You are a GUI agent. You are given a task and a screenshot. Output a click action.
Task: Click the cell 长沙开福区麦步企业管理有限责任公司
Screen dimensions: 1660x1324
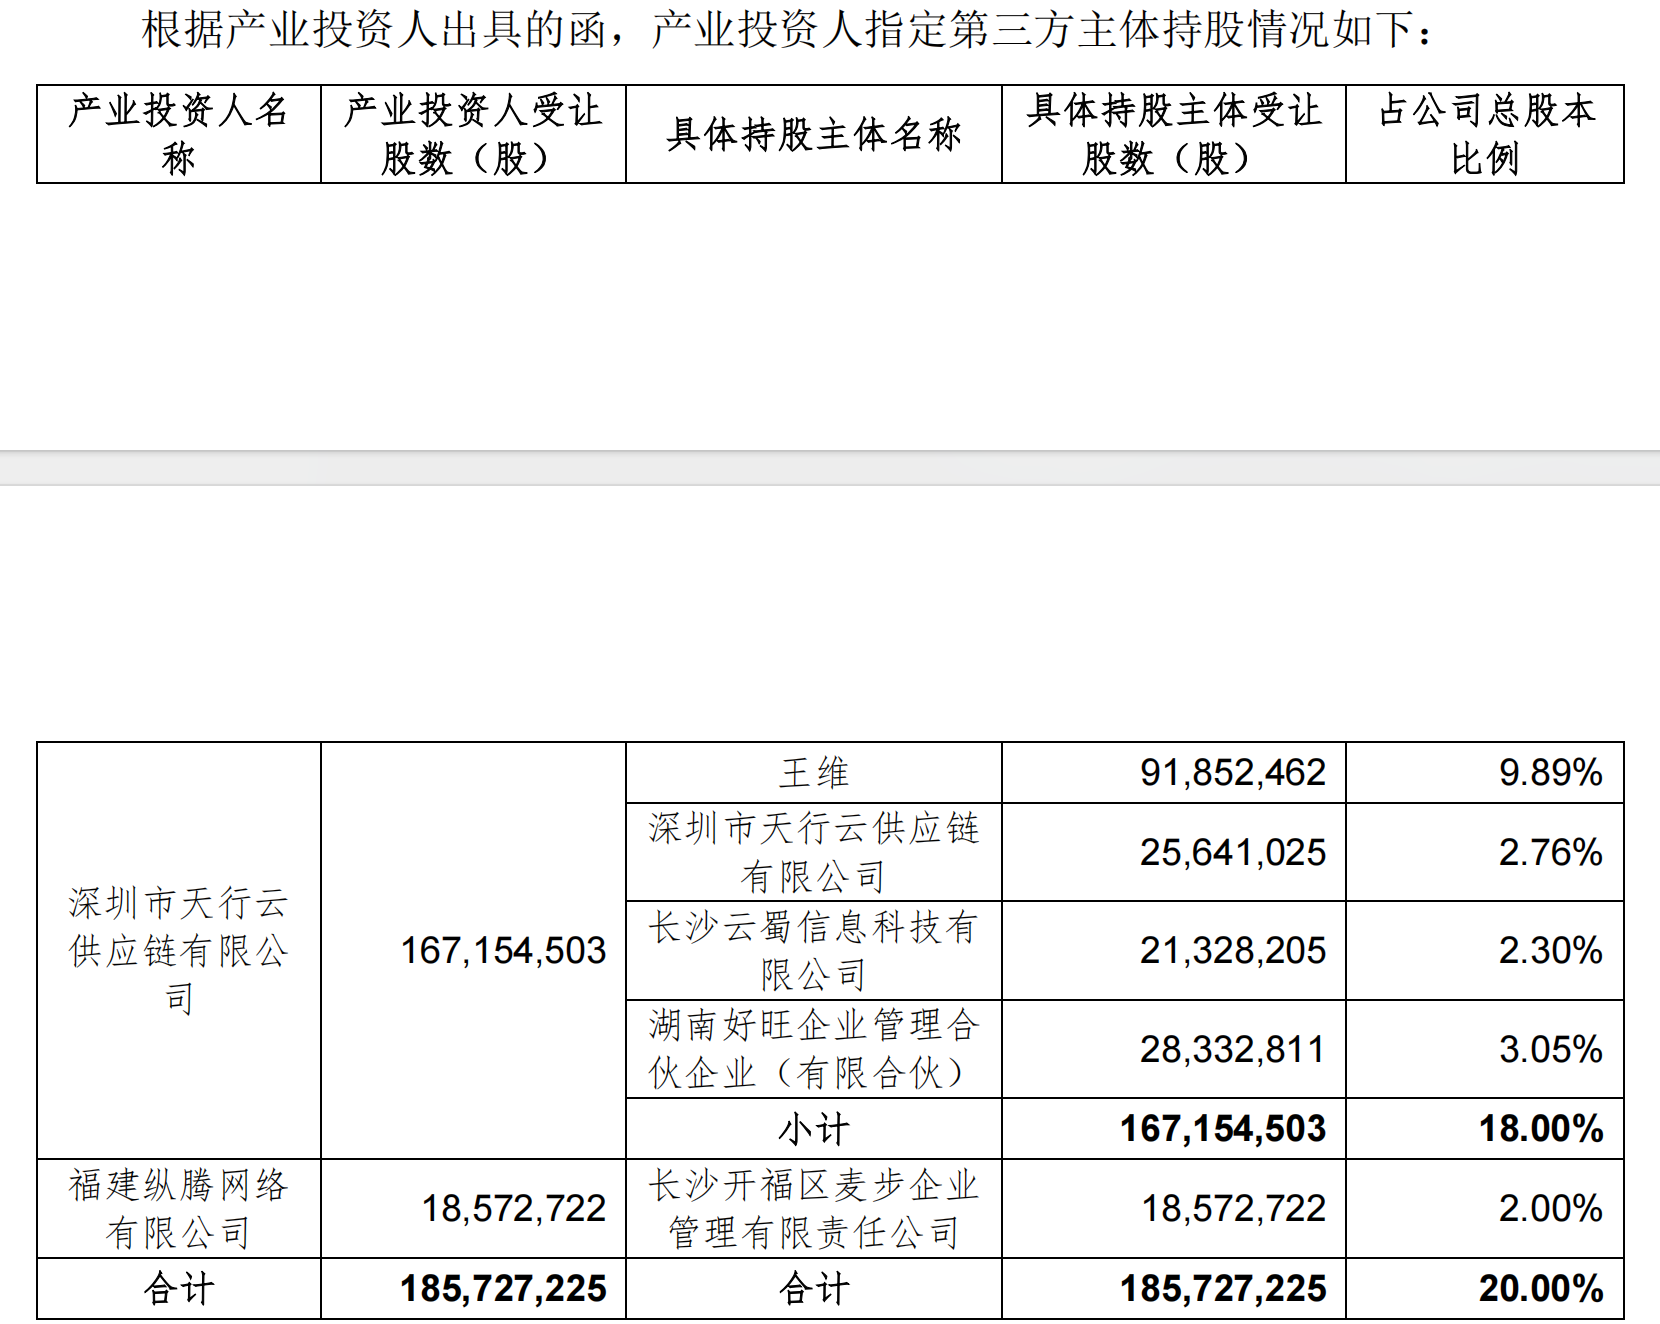point(814,1208)
